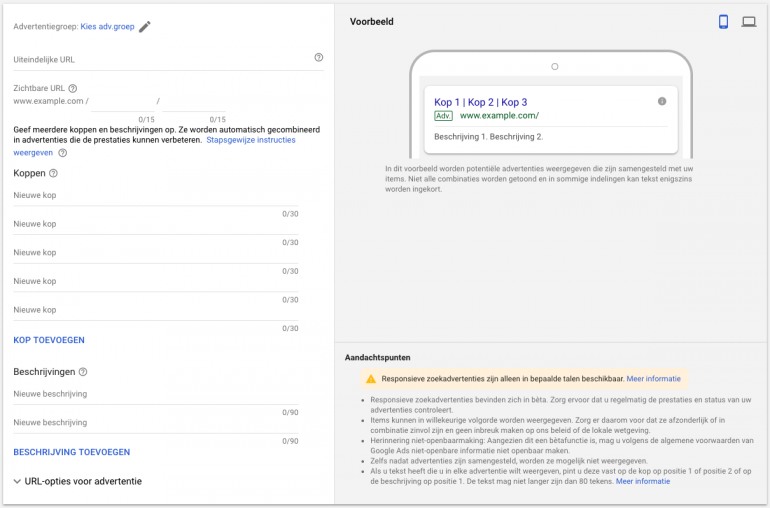Open Stapsgewijze instructies weergeven link
Viewport: 770px width, 508px height.
[250, 140]
